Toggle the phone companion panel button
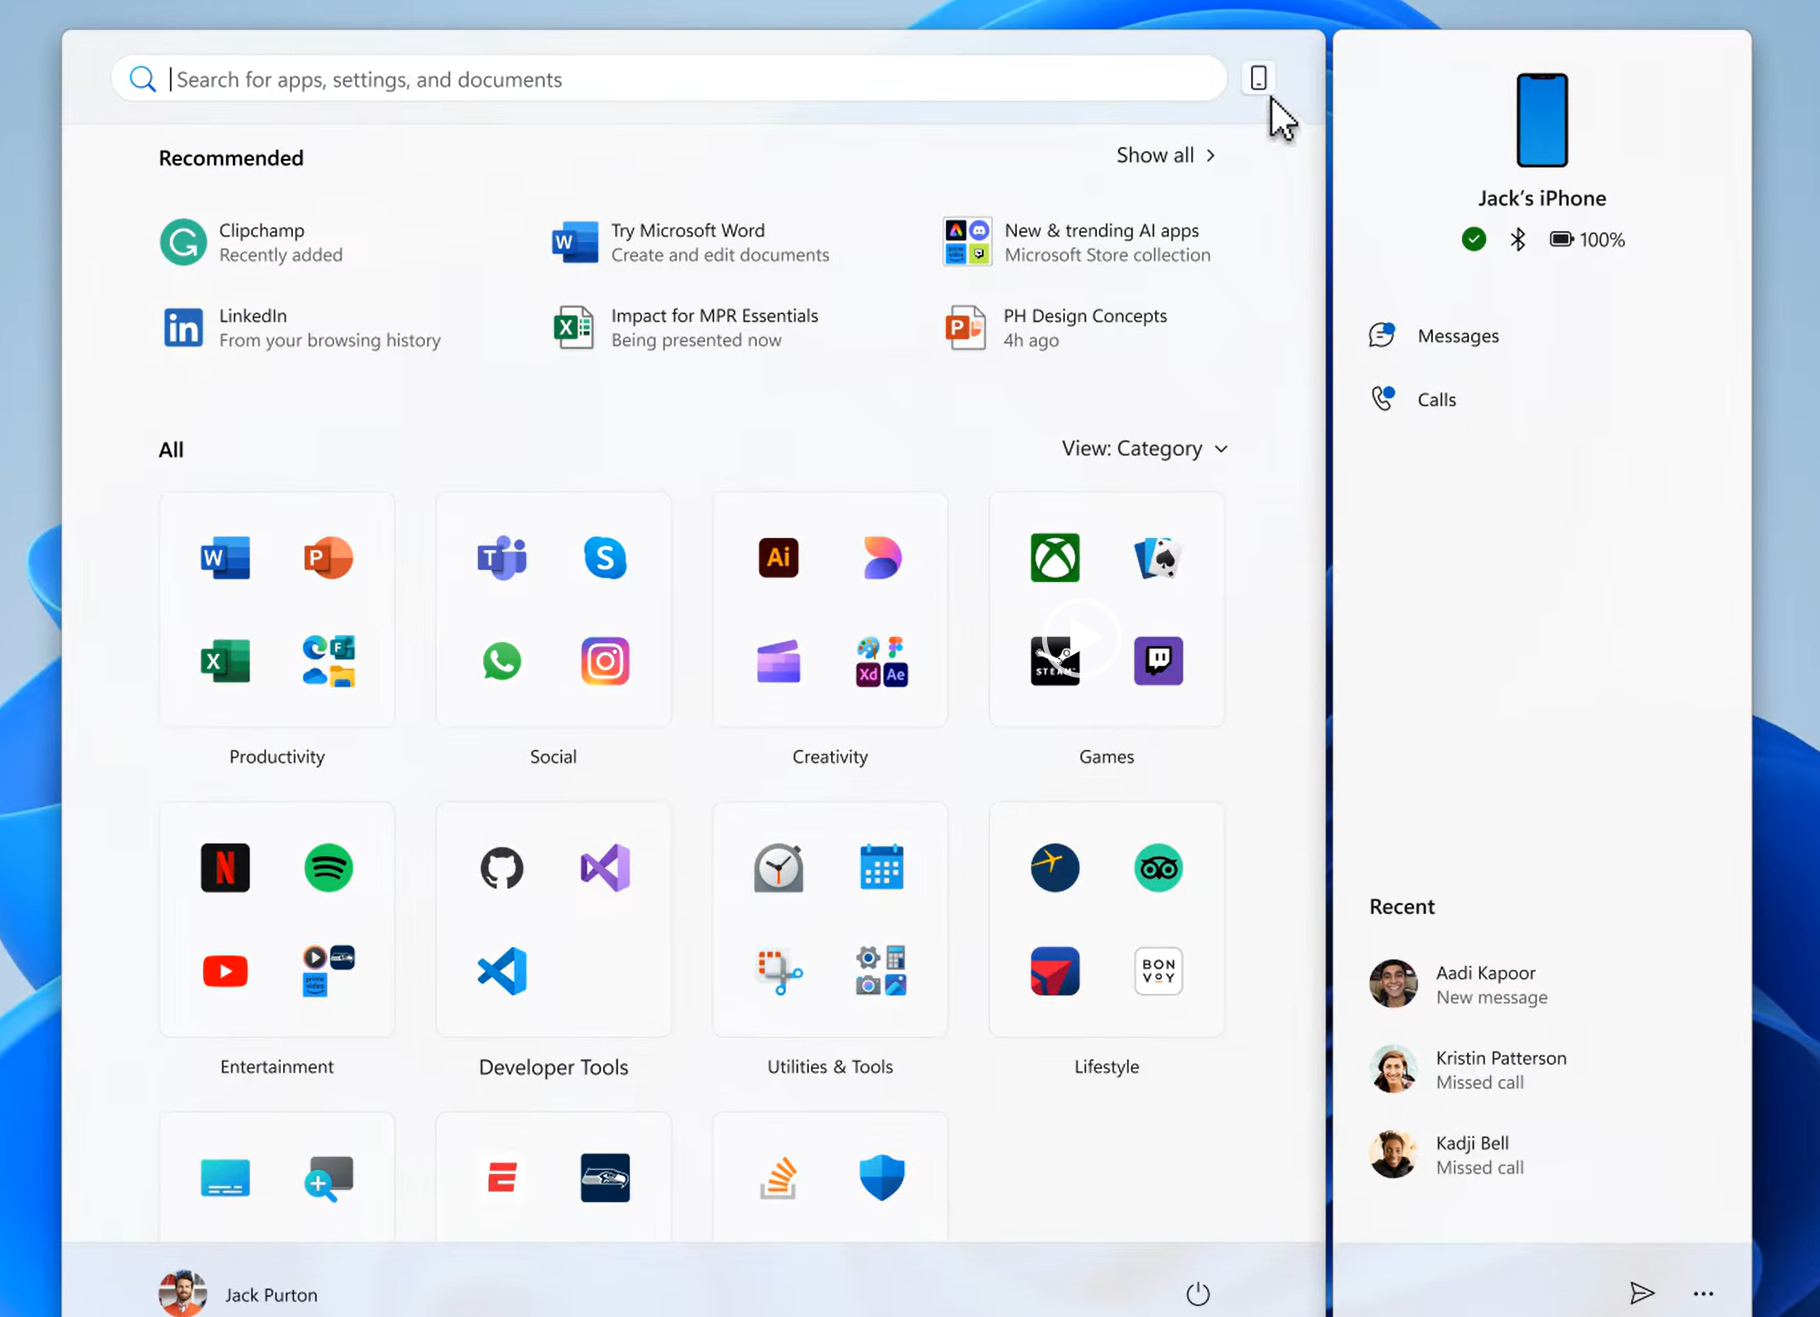Image resolution: width=1820 pixels, height=1317 pixels. pyautogui.click(x=1258, y=78)
